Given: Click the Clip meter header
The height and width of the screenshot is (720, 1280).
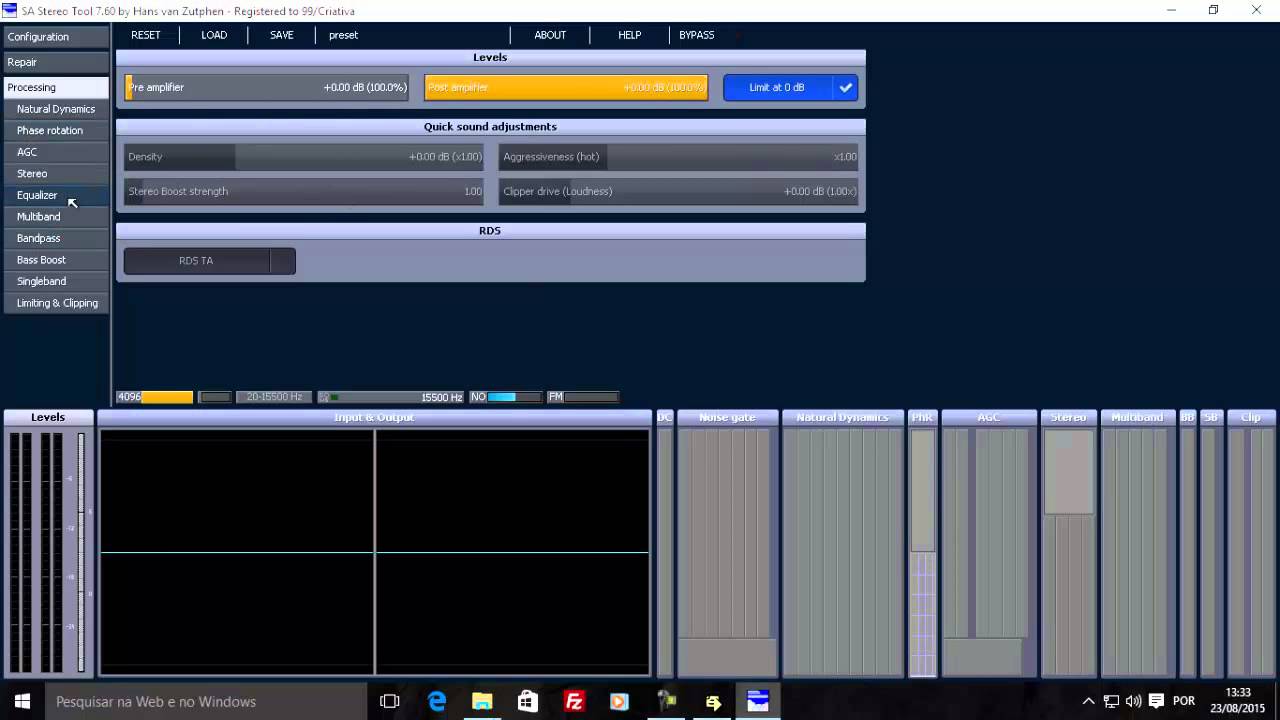Looking at the screenshot, I should [1251, 417].
